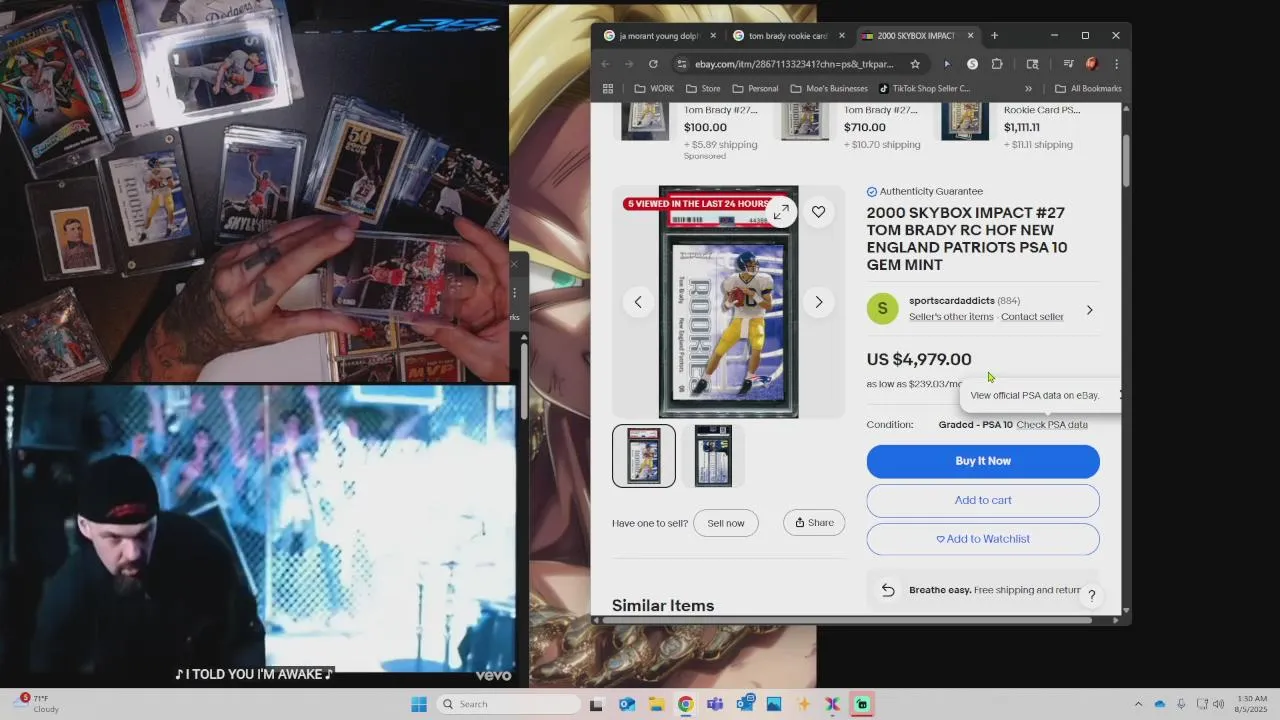The image size is (1280, 720).
Task: Show previous card photo with left arrow
Action: point(638,302)
